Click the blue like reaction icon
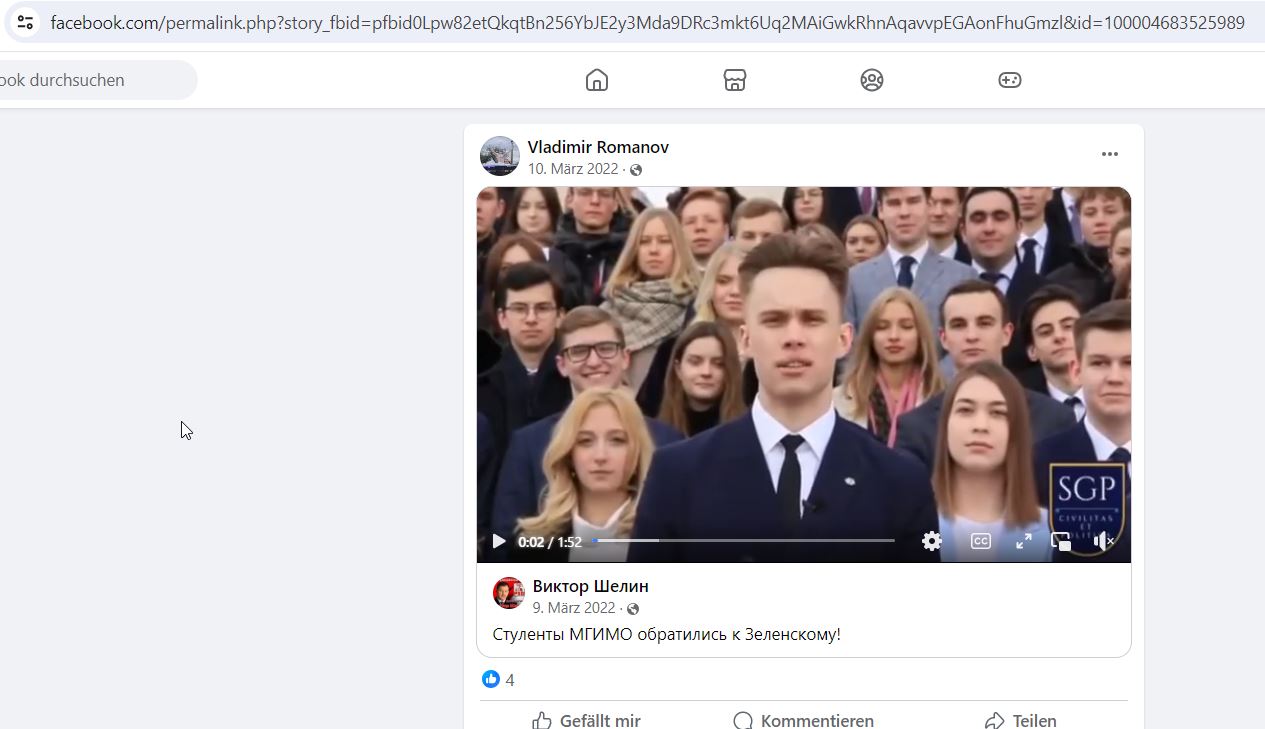The height and width of the screenshot is (729, 1265). (491, 679)
